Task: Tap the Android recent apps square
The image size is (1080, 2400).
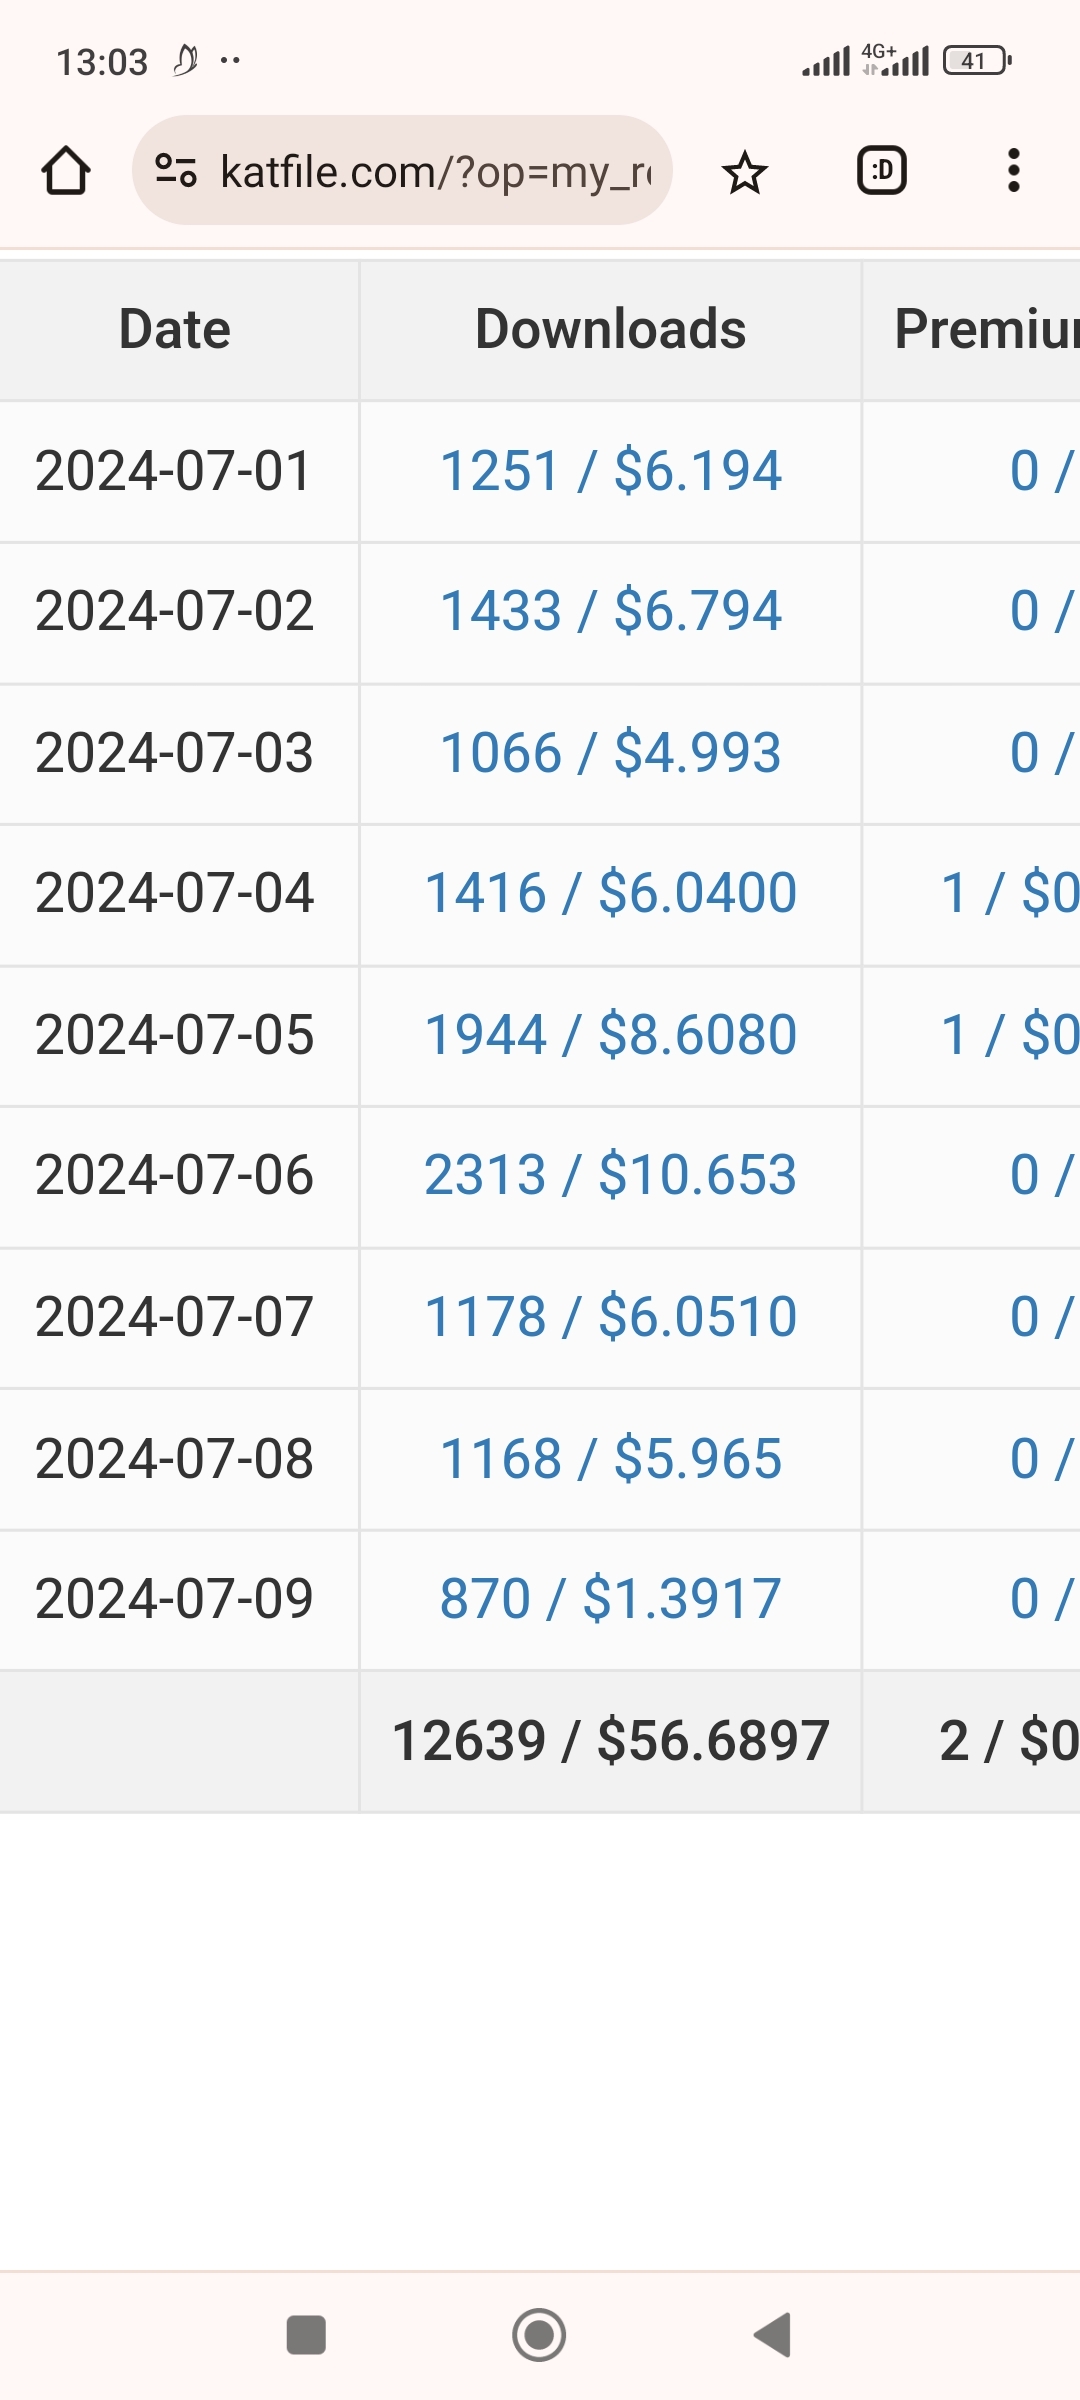Action: [x=306, y=2335]
